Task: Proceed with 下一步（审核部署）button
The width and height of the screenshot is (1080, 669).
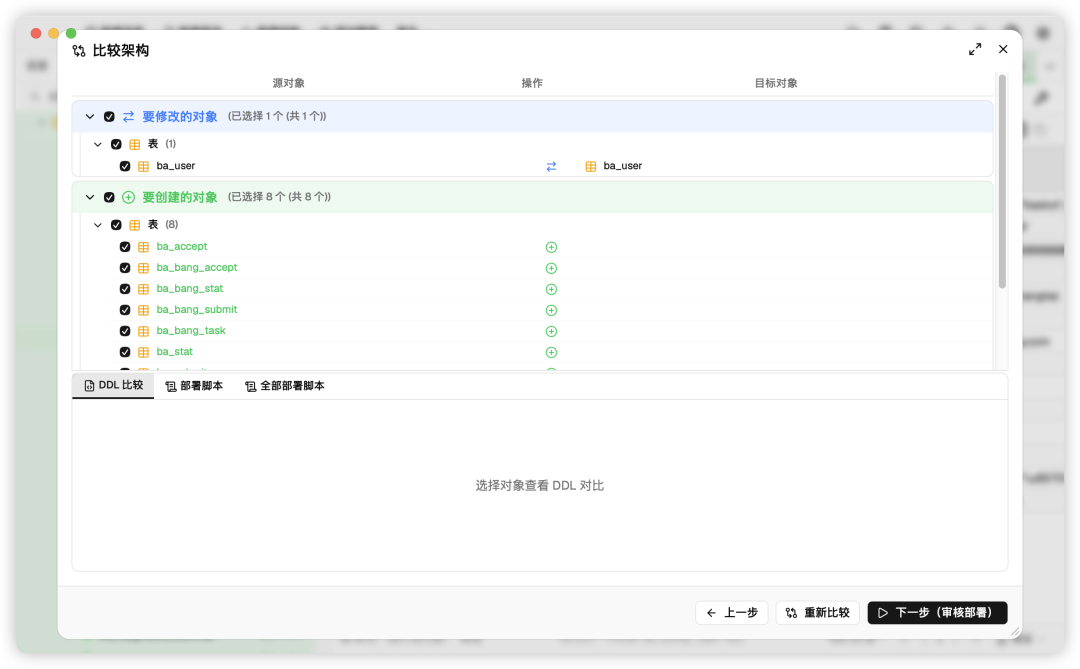Action: [937, 613]
